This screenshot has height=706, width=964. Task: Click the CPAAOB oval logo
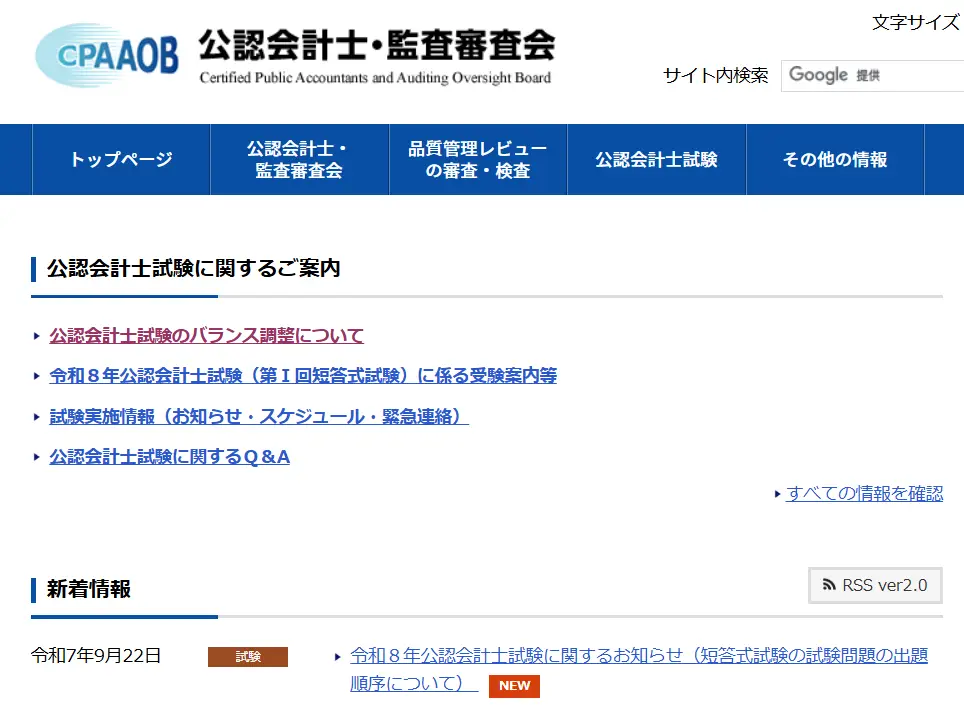(x=106, y=55)
